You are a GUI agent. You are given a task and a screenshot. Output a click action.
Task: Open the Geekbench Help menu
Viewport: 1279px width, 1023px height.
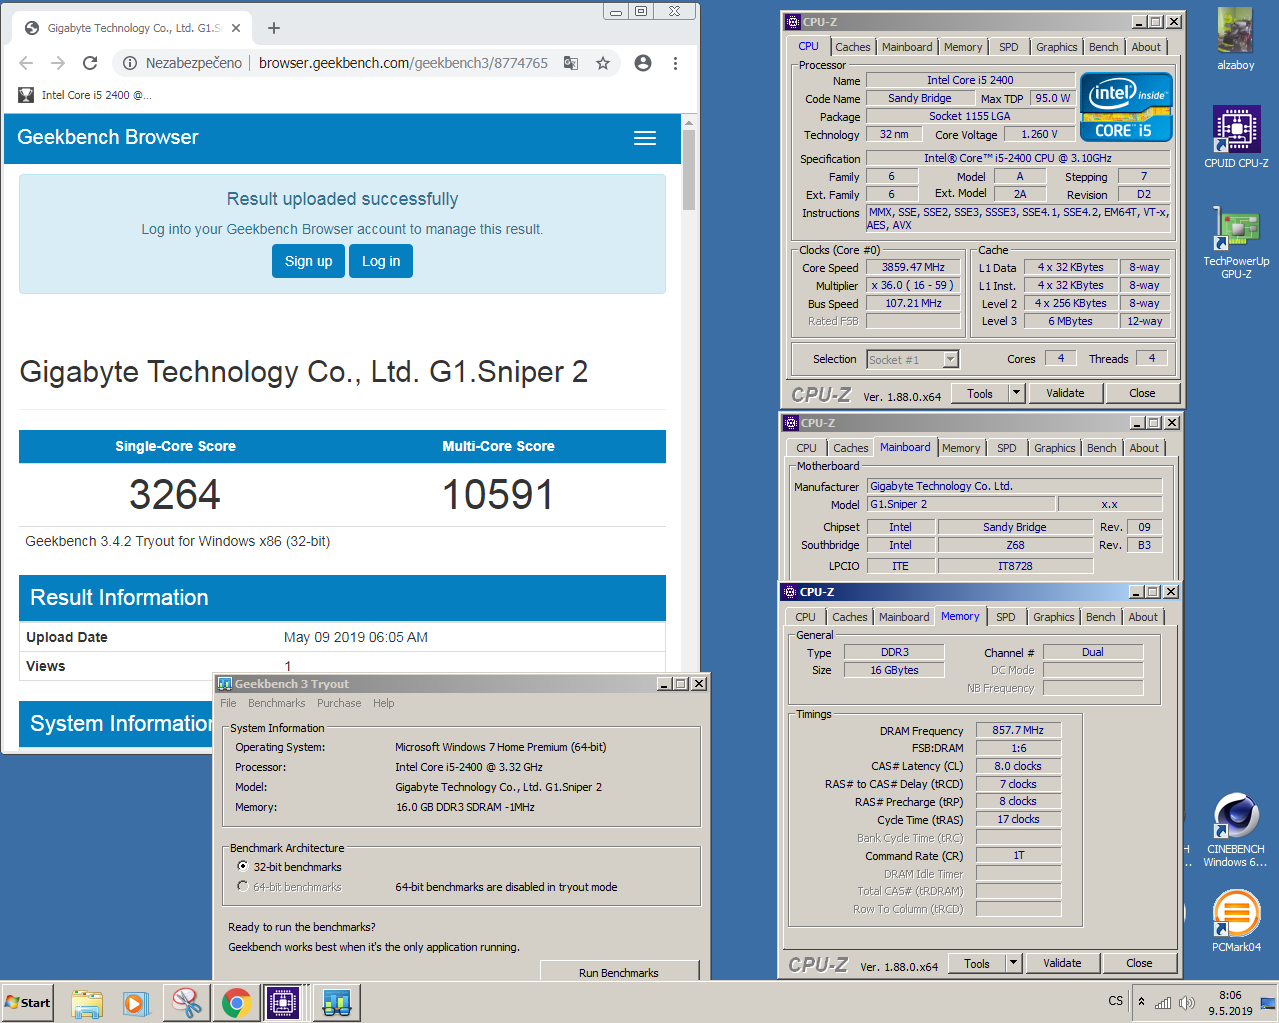[x=384, y=703]
